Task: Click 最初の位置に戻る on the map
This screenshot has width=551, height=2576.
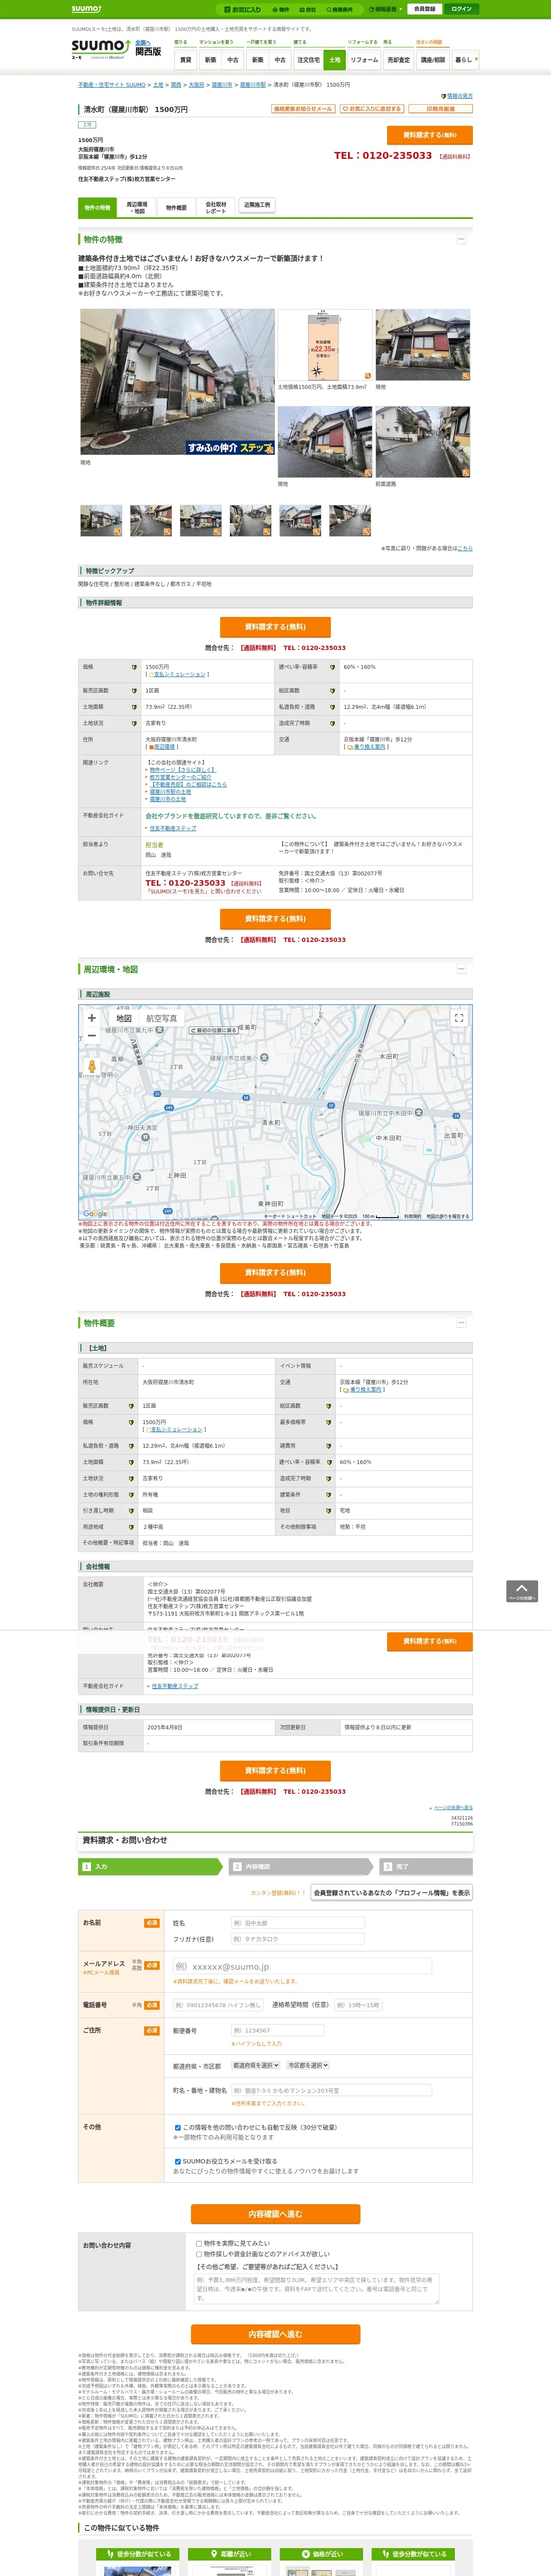Action: coord(214,1030)
